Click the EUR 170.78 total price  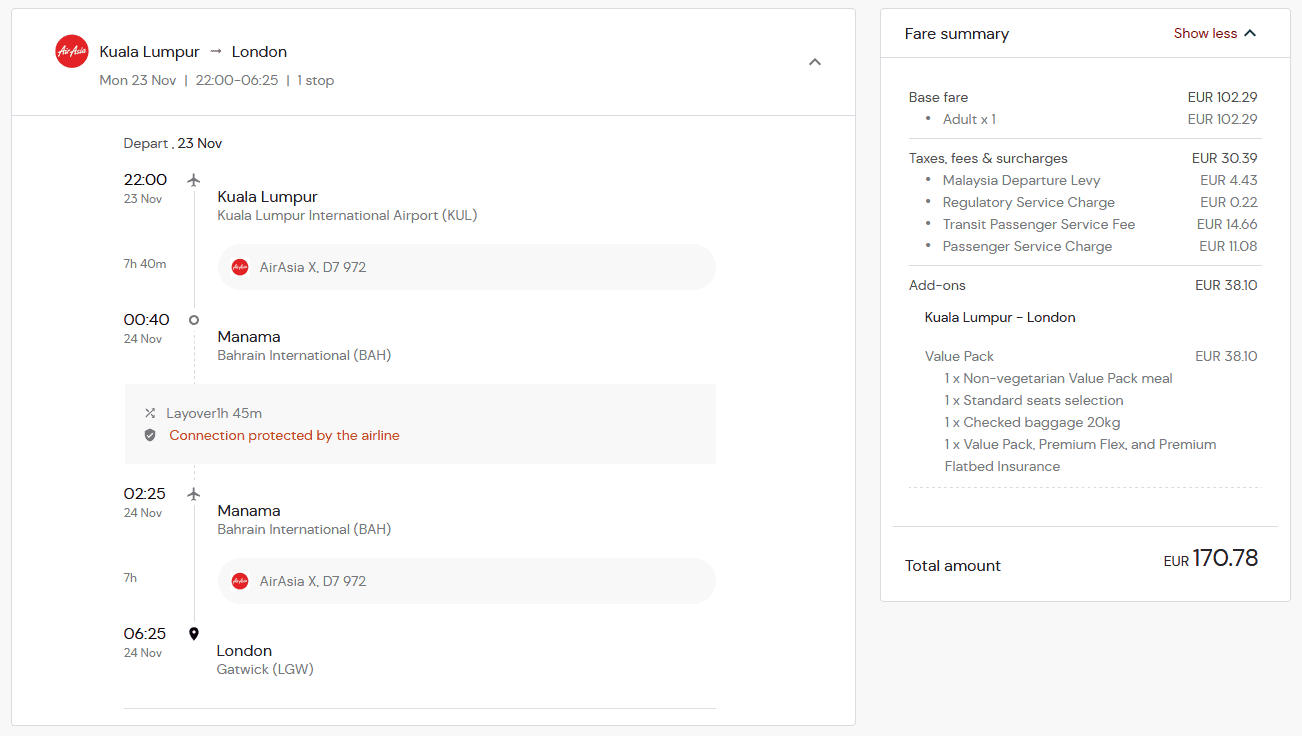[x=1211, y=558]
